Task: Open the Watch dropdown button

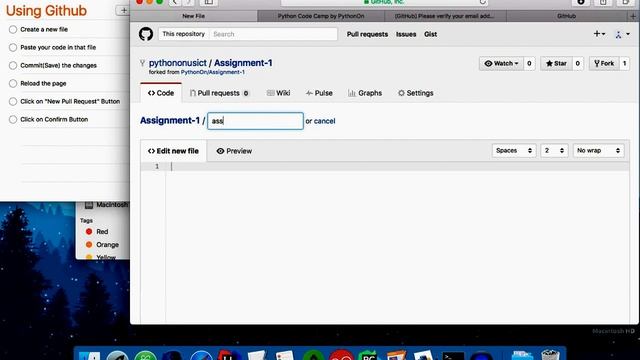Action: tap(501, 63)
